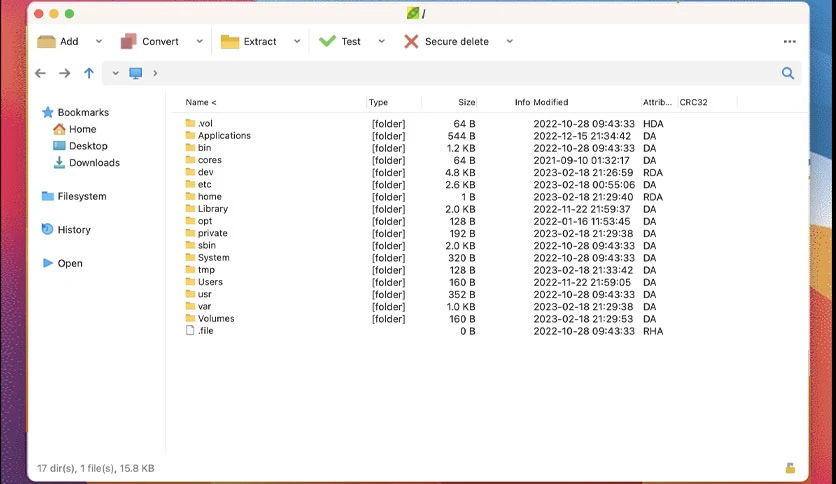Expand the Add dropdown arrow
Screen dimensions: 836x484
click(x=99, y=41)
